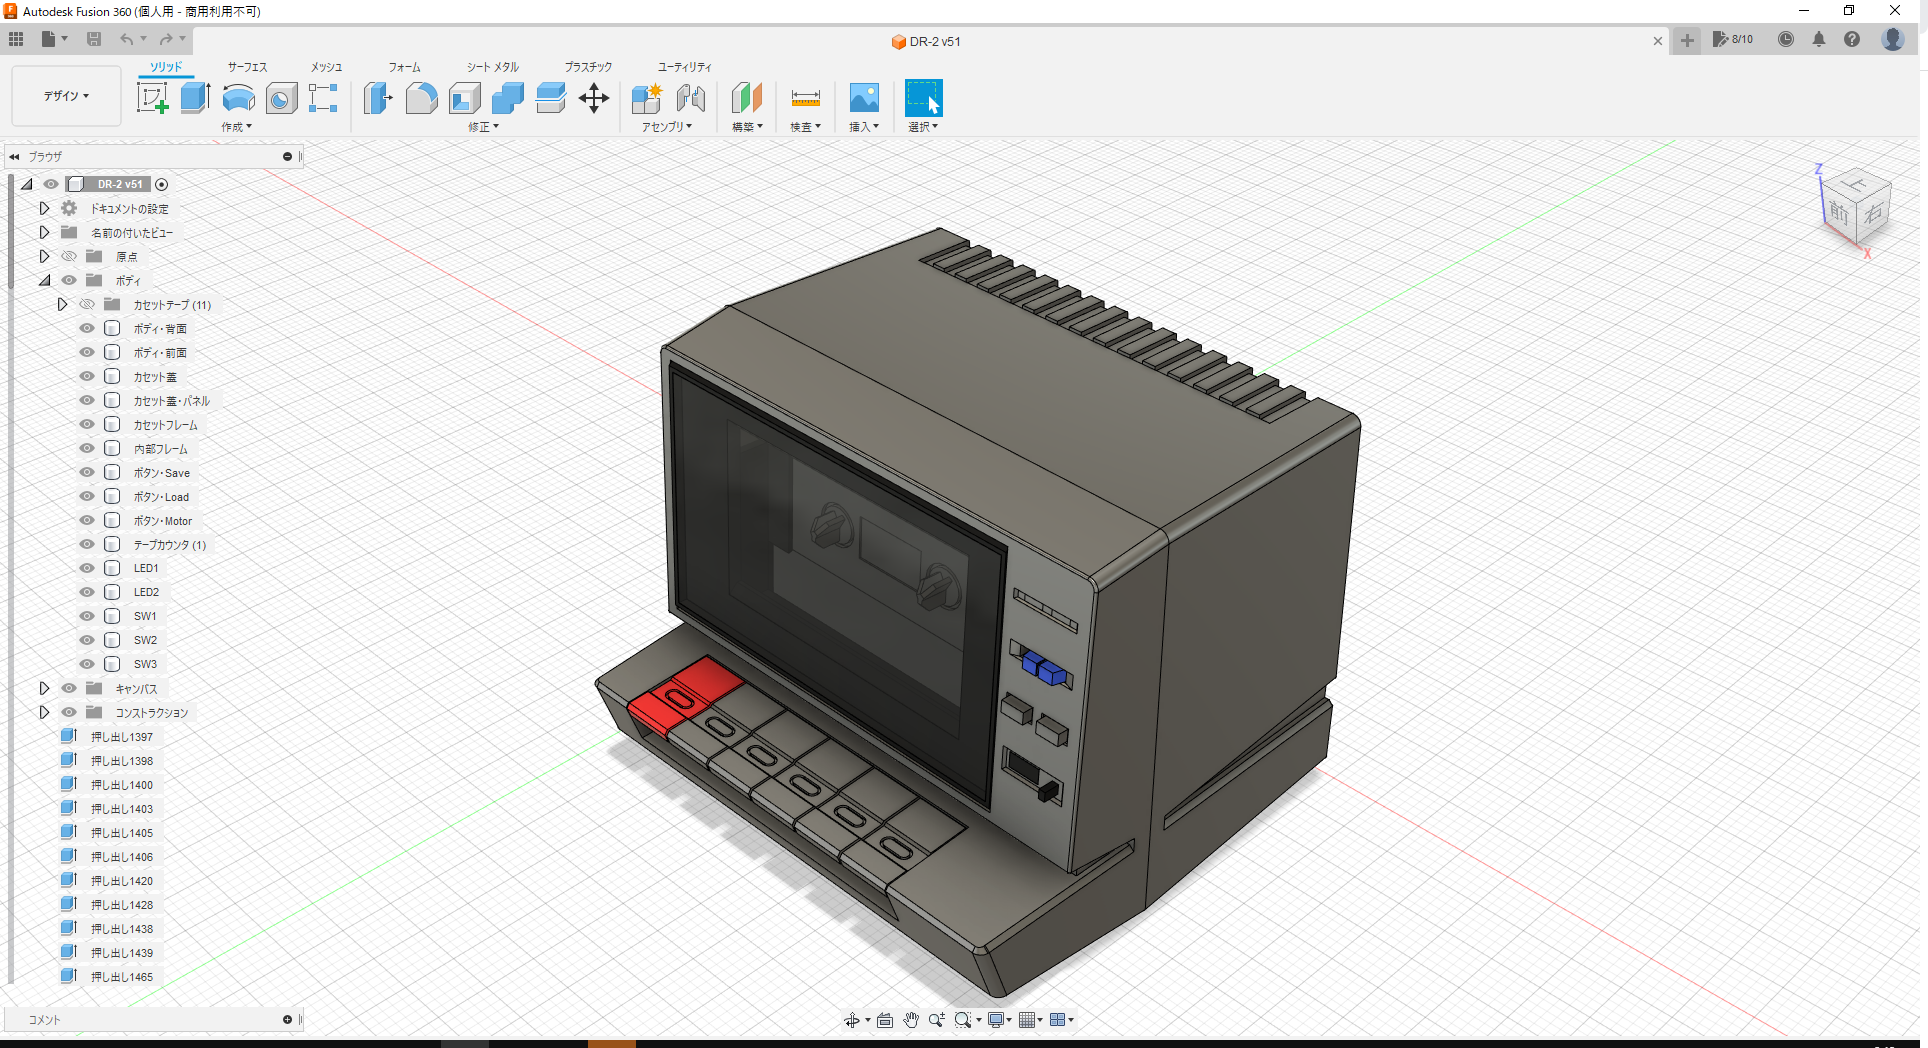Switch to the サーフェス tab
This screenshot has height=1048, width=1928.
(246, 67)
